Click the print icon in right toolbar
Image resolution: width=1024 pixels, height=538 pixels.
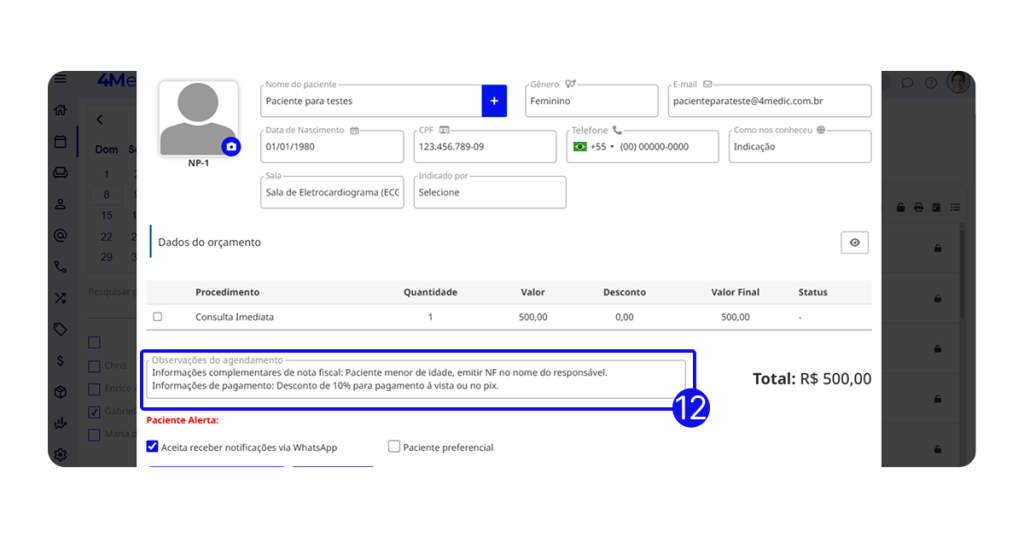click(919, 207)
